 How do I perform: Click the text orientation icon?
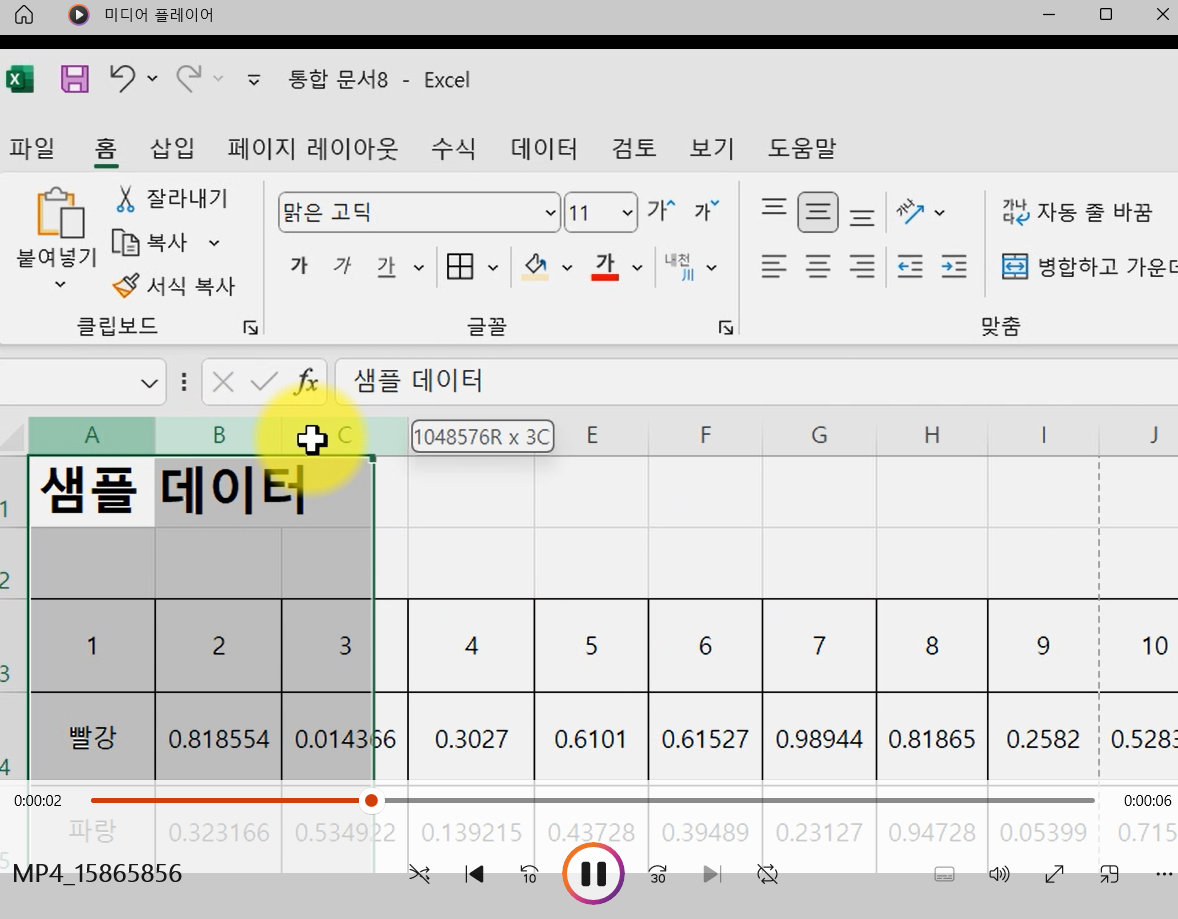[x=910, y=212]
